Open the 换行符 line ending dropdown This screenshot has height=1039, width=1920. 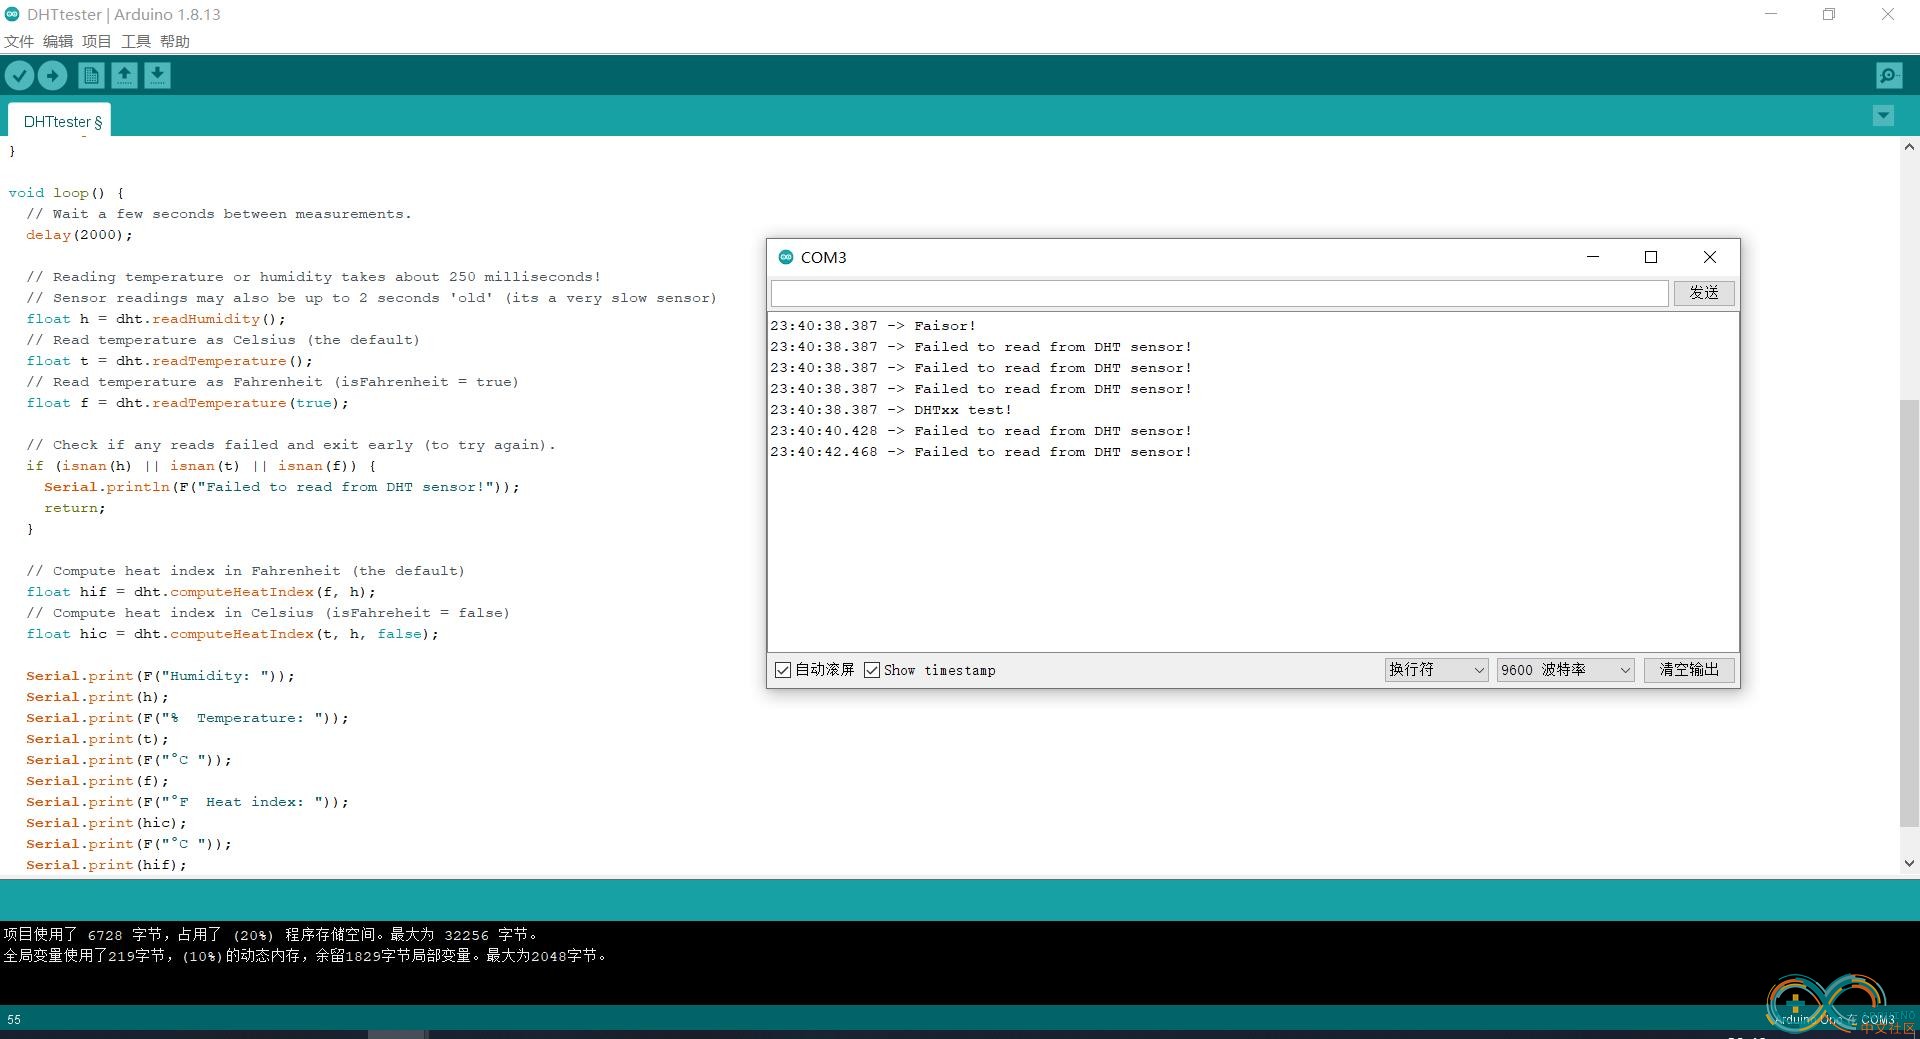[x=1436, y=670]
